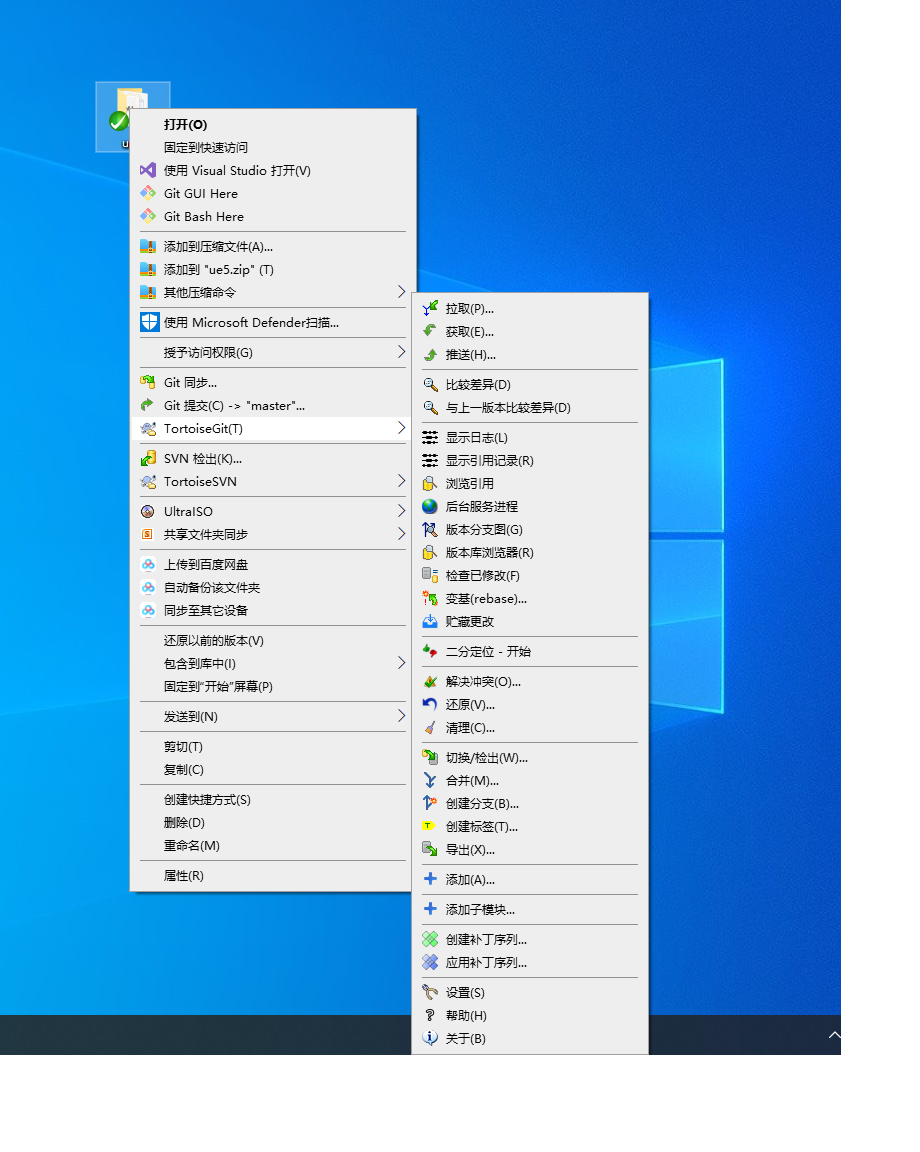Click the 变基 rebase icon
Image resolution: width=920 pixels, height=1152 pixels.
tap(430, 599)
